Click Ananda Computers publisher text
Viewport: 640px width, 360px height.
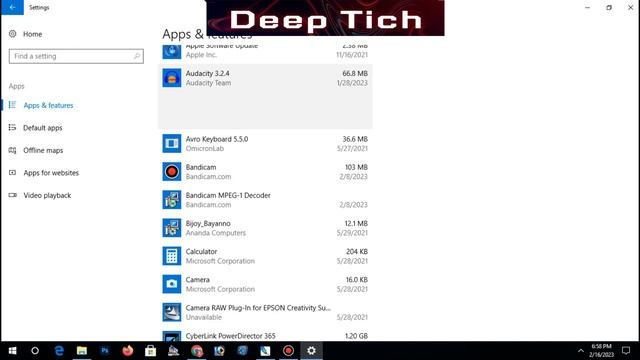point(216,233)
